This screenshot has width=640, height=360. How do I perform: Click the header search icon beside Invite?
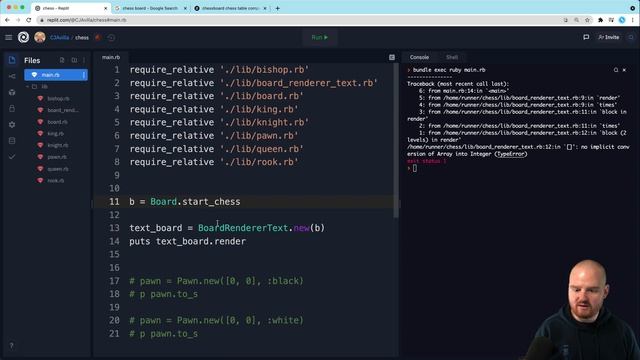coord(631,37)
